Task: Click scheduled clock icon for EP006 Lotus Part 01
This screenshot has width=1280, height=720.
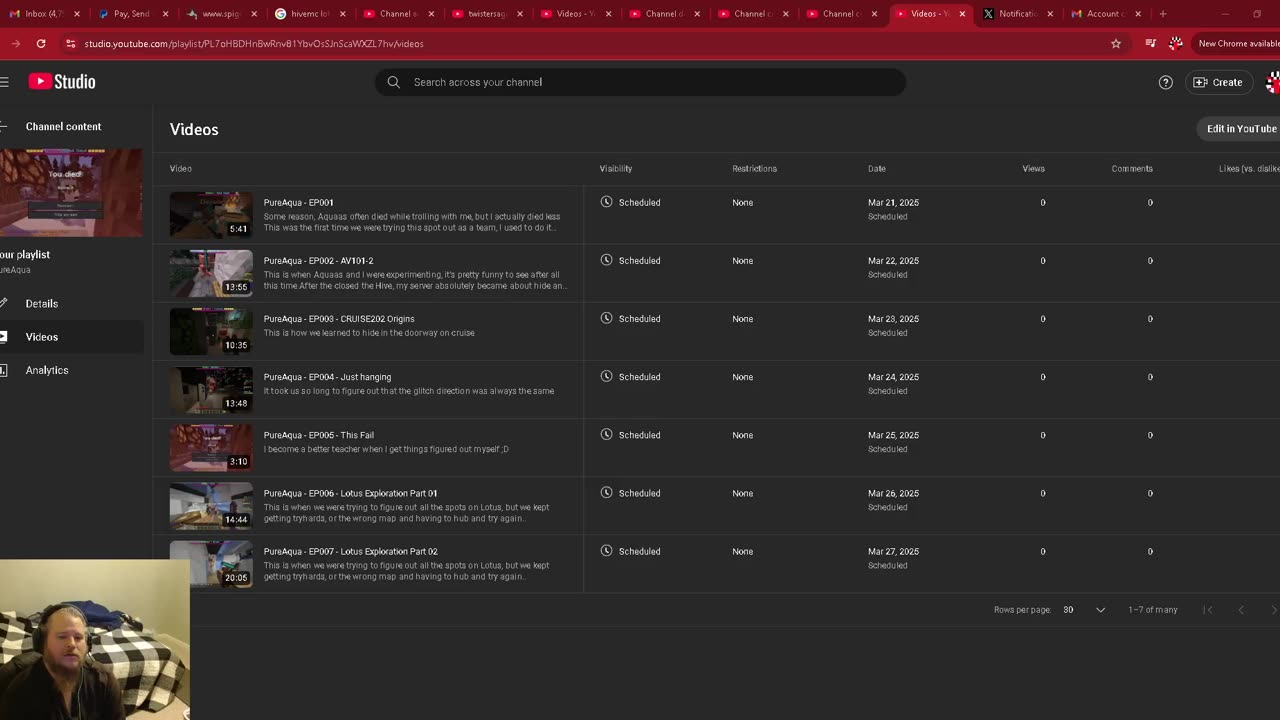Action: pos(606,492)
